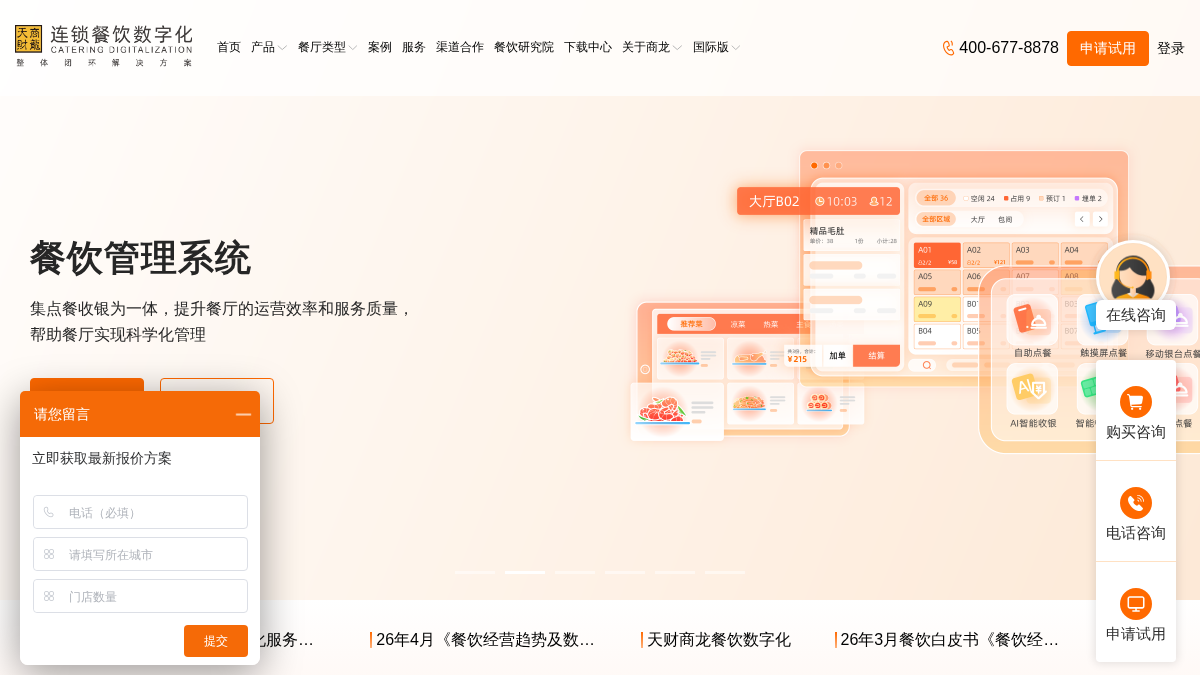Click the 申请试用 monitor icon in sidebar
1200x675 pixels.
pyautogui.click(x=1136, y=604)
